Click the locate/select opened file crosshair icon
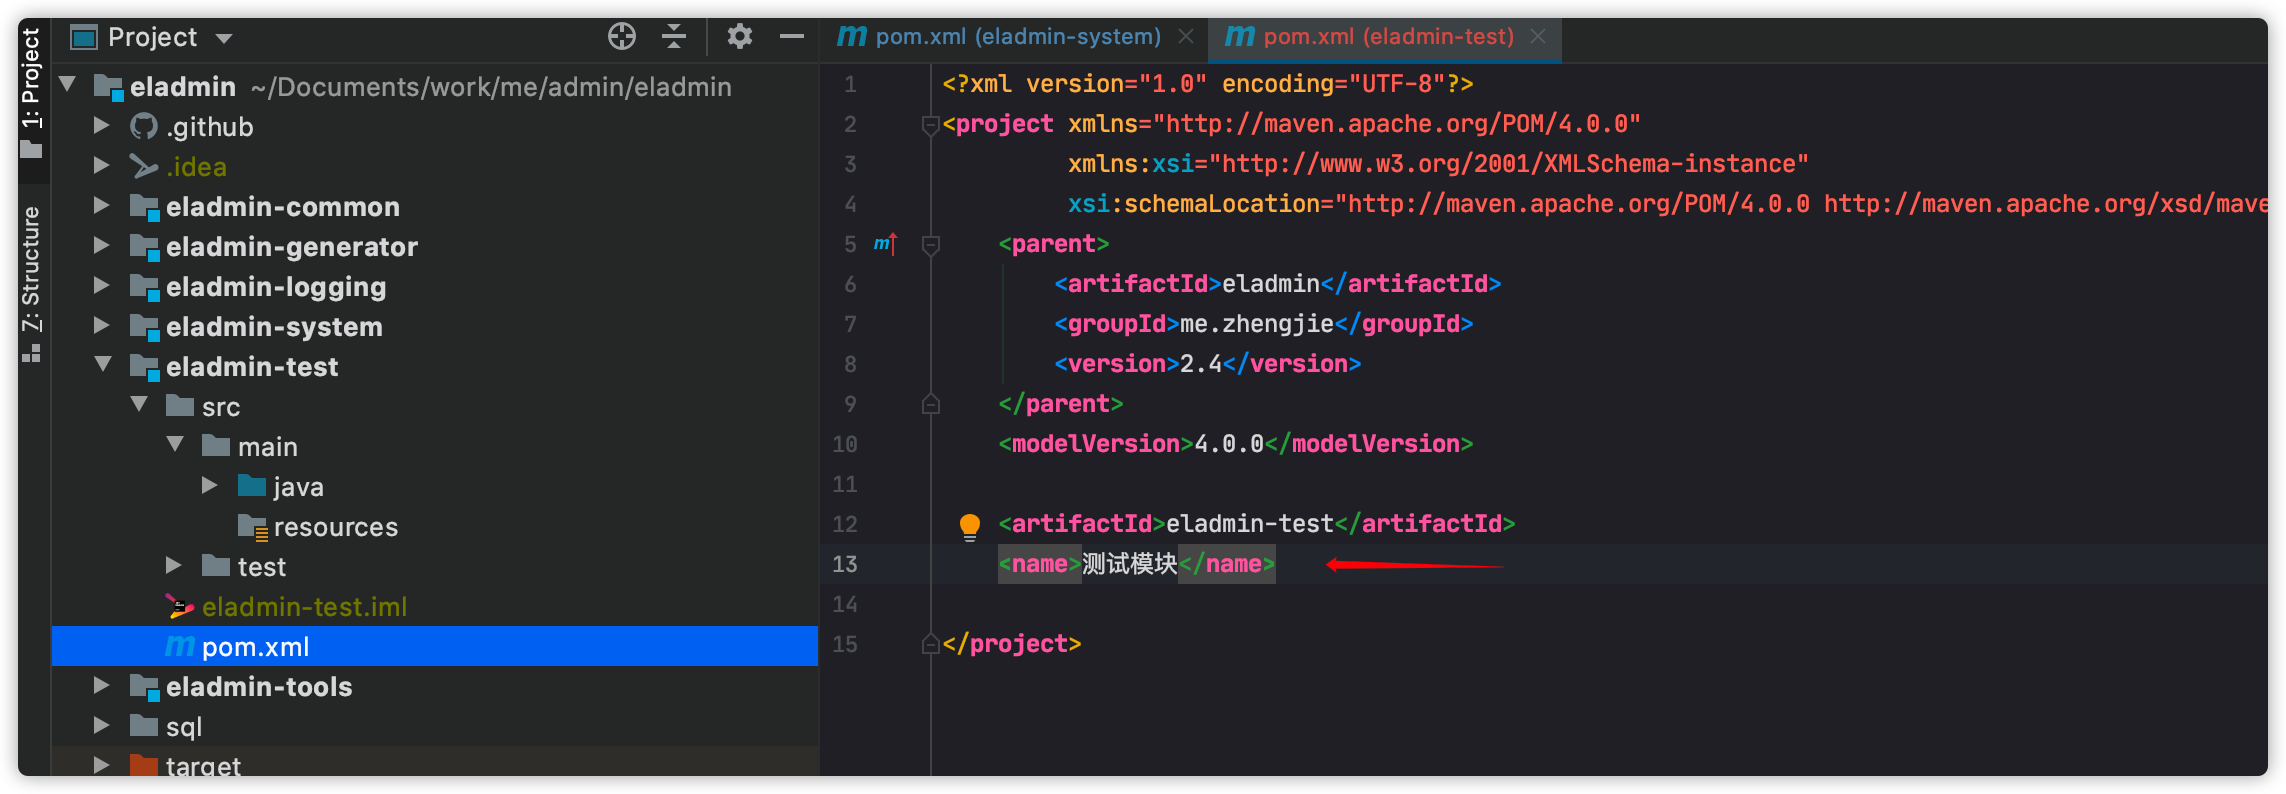 [x=621, y=37]
